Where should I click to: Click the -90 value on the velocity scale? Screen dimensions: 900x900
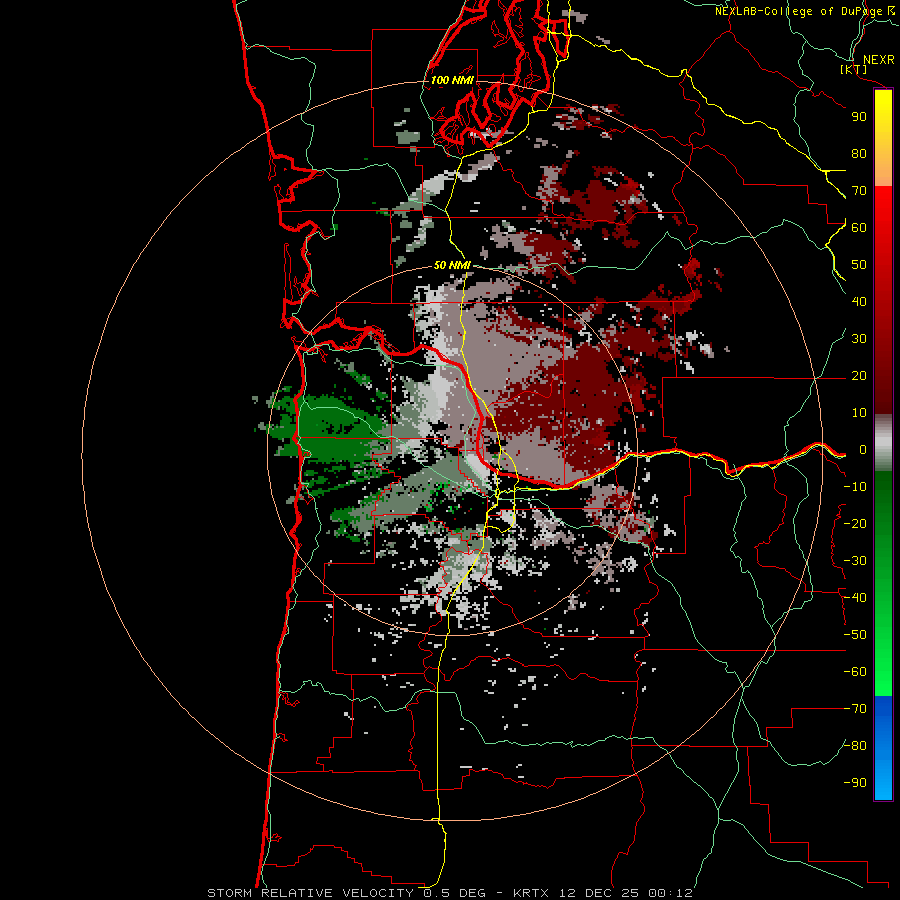[855, 783]
